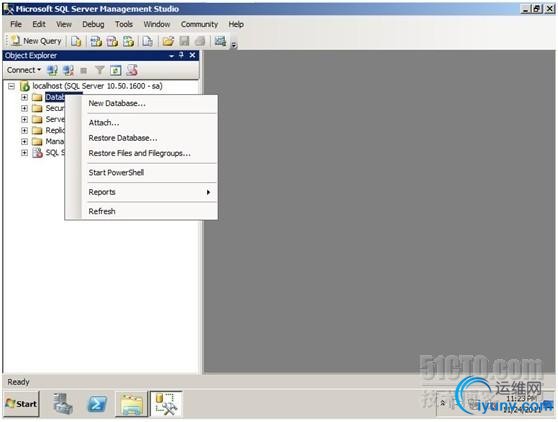Click the Refresh icon in Object Explorer toolbar
Viewport: 558px width, 422px height.
point(115,70)
